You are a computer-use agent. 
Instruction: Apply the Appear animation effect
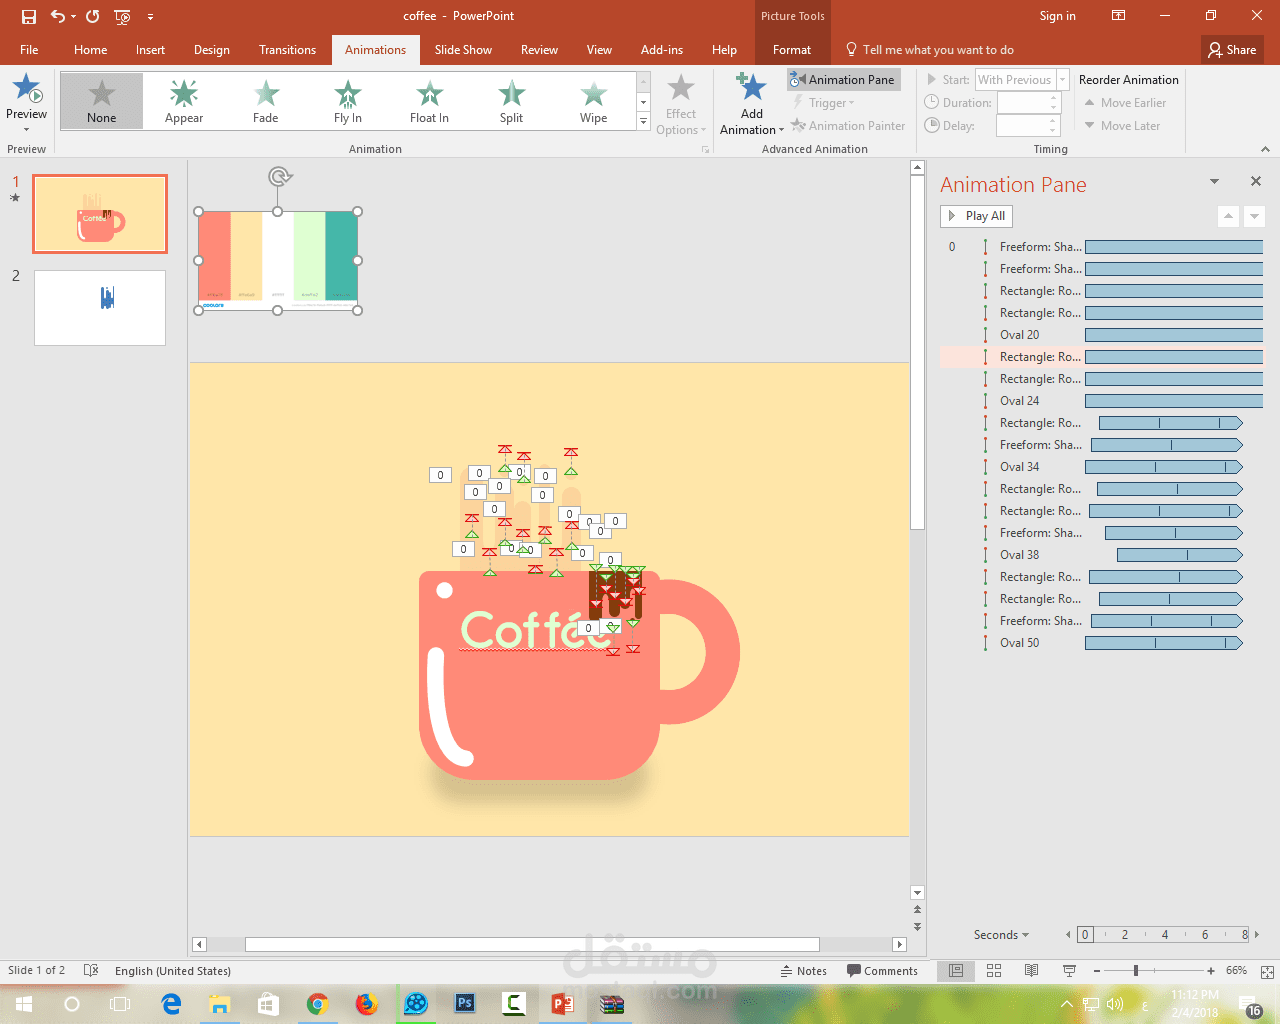point(184,101)
